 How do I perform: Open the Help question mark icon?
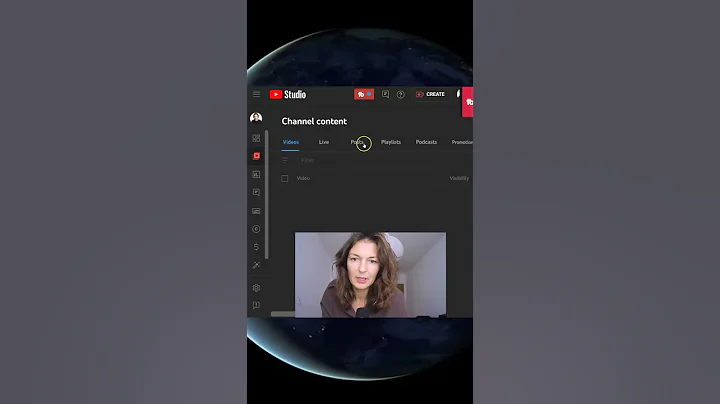[400, 95]
